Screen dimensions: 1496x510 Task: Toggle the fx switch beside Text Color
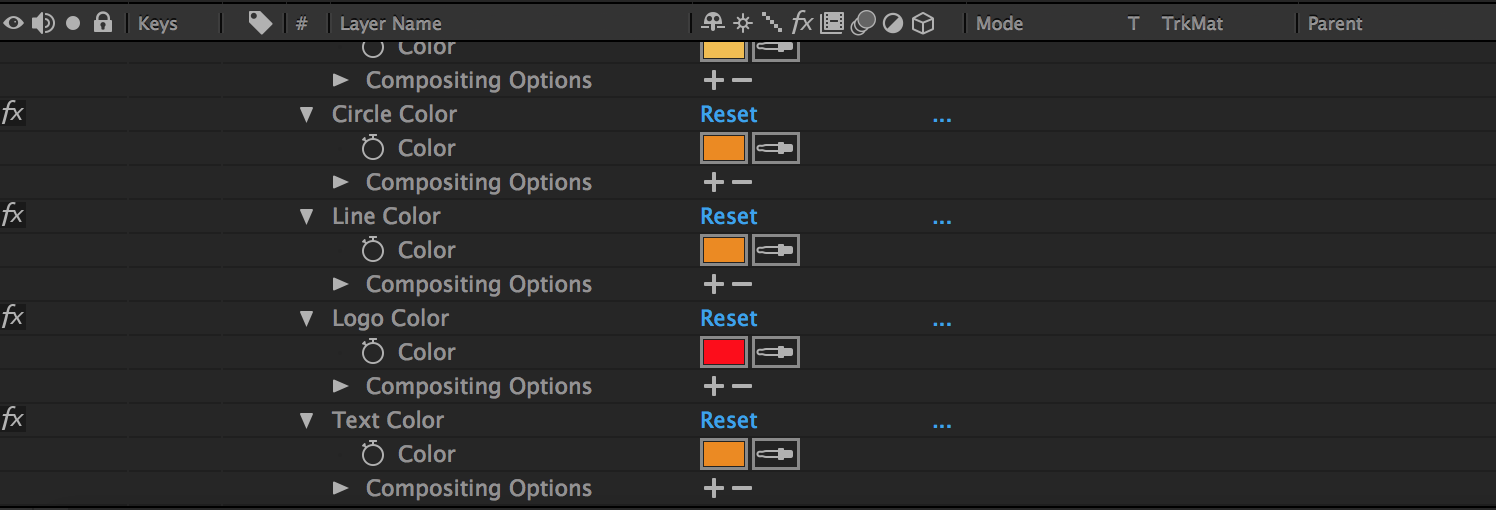point(12,419)
